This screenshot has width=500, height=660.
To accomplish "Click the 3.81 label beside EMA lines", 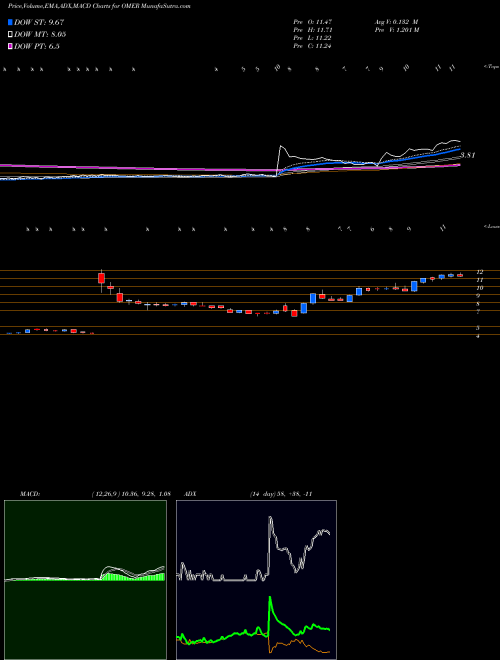I will [x=468, y=155].
